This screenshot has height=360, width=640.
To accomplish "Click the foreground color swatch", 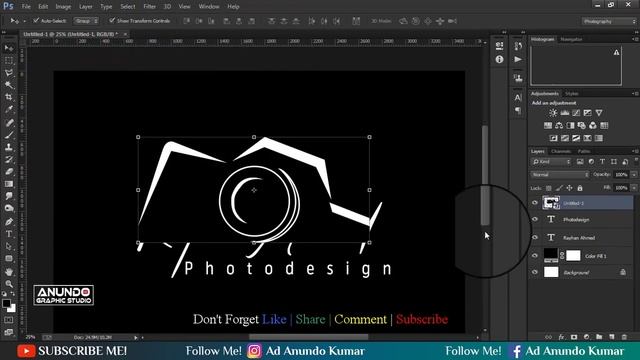I will pyautogui.click(x=6, y=303).
